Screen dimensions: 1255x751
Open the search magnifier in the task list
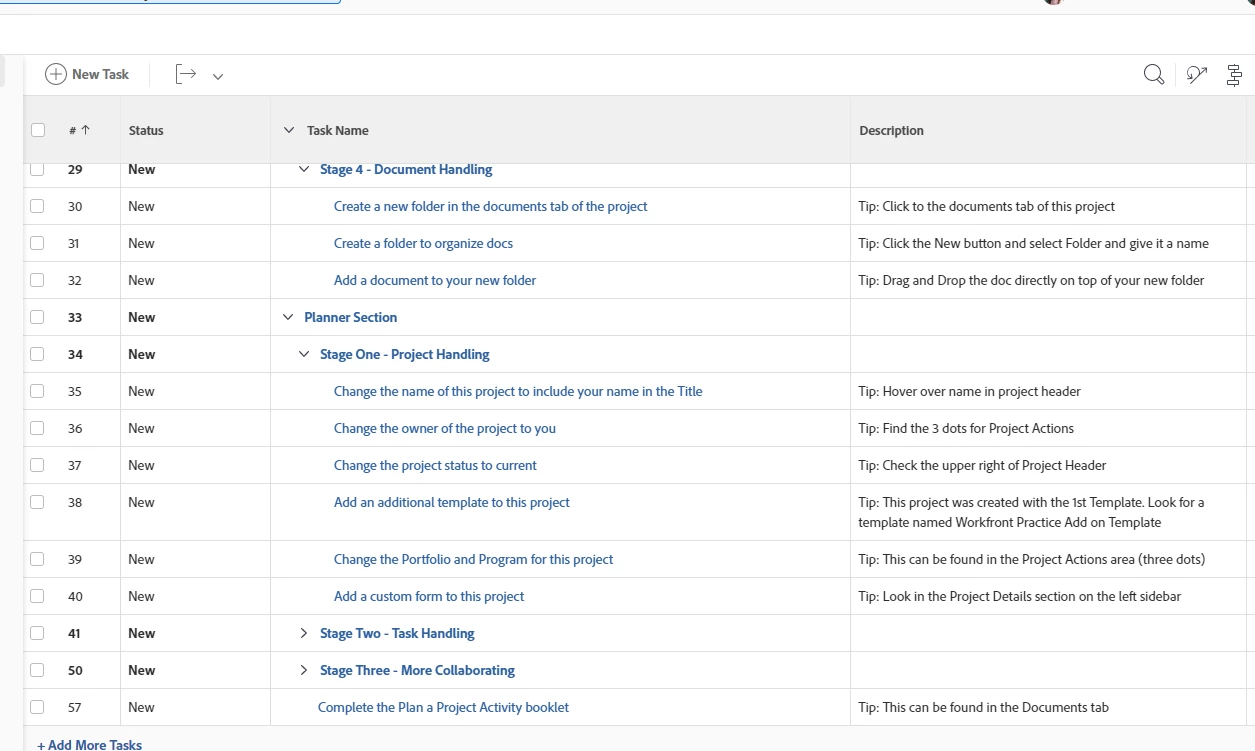tap(1153, 74)
